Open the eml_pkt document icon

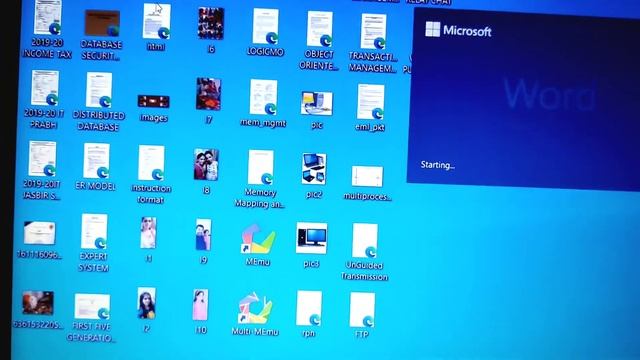(371, 102)
